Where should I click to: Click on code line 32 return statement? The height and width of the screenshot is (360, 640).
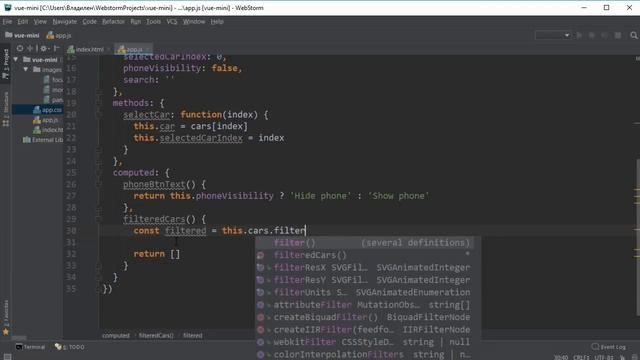pyautogui.click(x=157, y=254)
